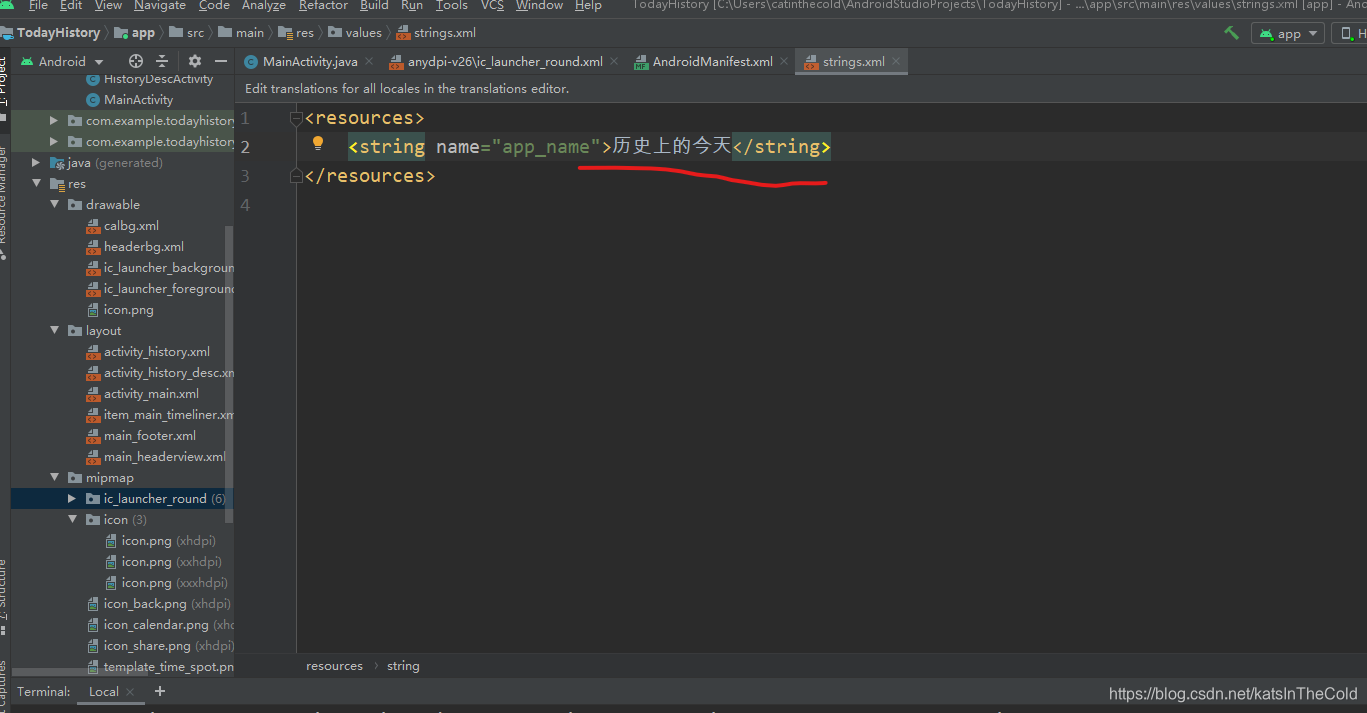Image resolution: width=1367 pixels, height=713 pixels.
Task: Open main_headerview.xml layout file
Action: point(164,457)
